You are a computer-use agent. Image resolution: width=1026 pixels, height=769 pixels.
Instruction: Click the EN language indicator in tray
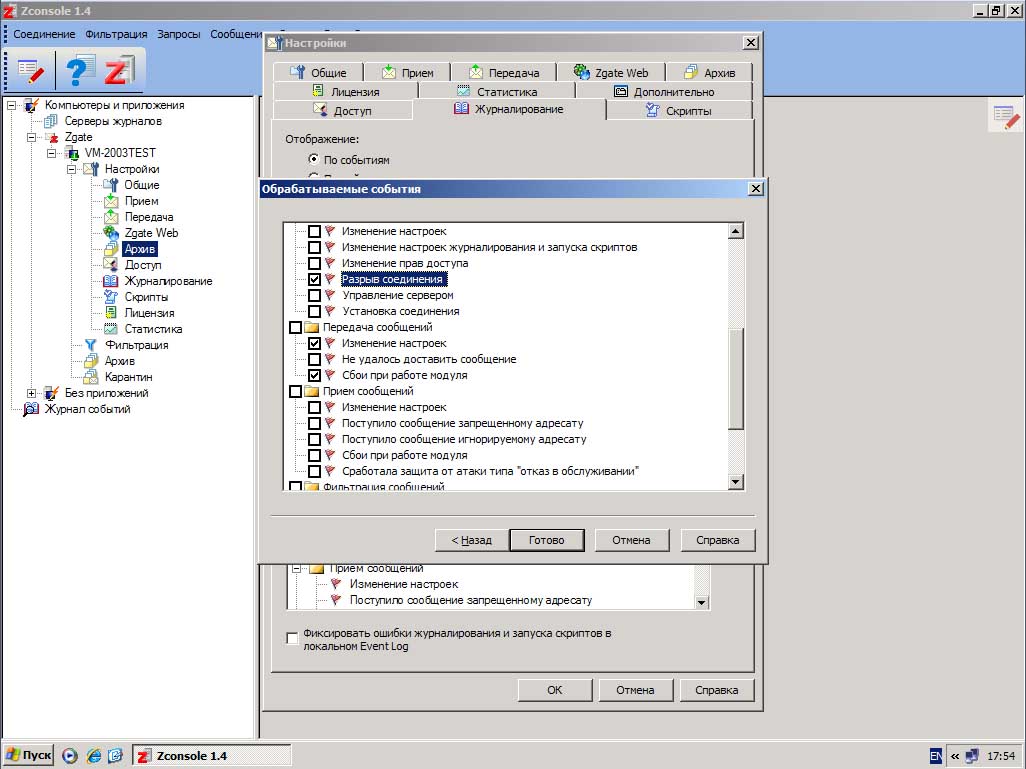(936, 756)
